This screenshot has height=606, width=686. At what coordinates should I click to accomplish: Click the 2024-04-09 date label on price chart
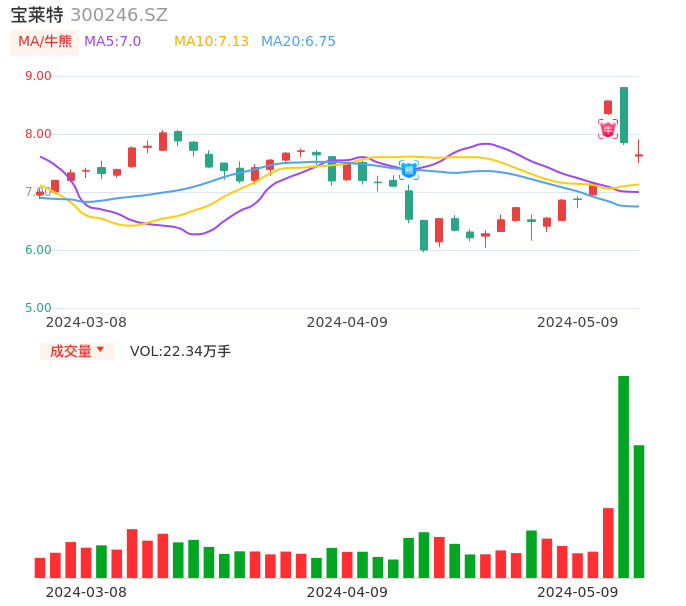[x=346, y=322]
